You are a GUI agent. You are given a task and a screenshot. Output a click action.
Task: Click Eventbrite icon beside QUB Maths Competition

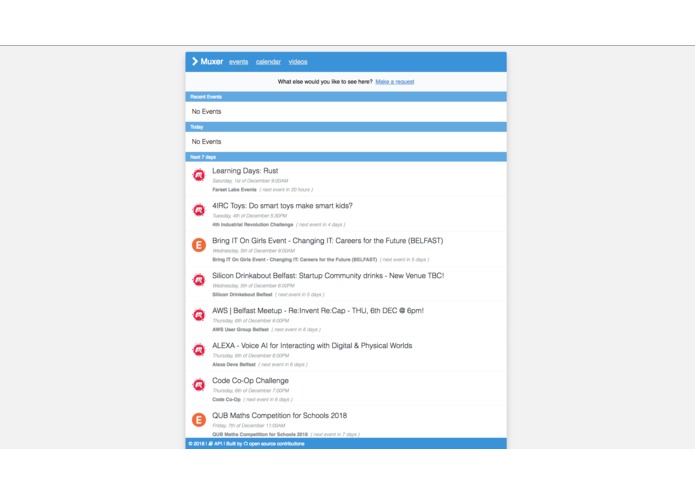[199, 420]
